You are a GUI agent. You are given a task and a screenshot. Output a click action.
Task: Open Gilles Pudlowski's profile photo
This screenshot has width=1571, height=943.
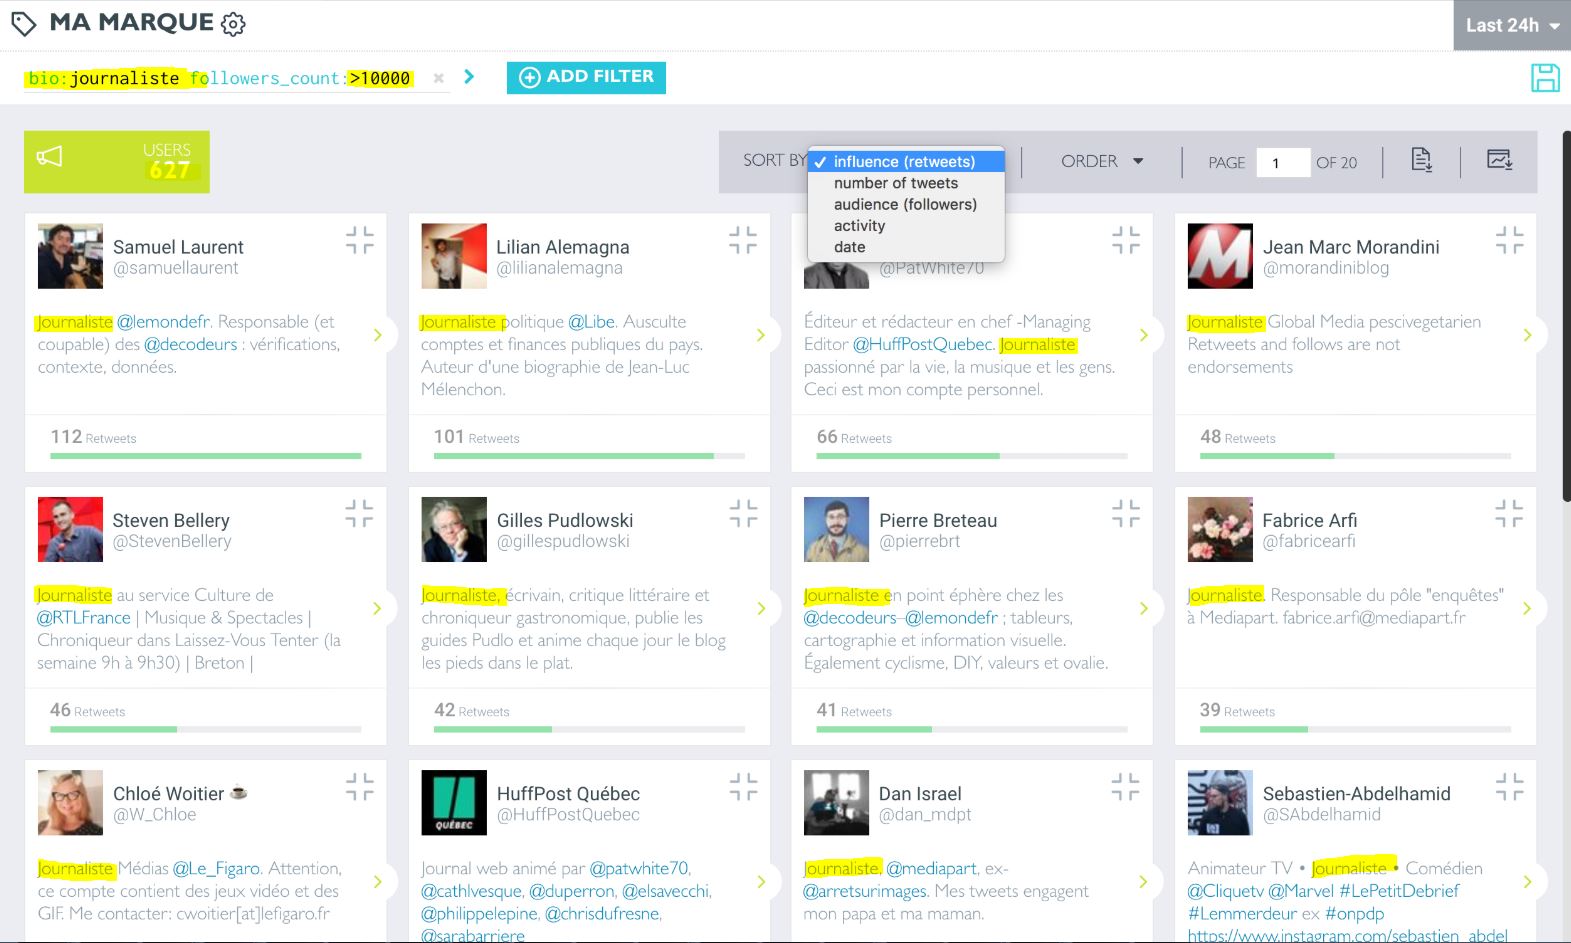click(454, 529)
